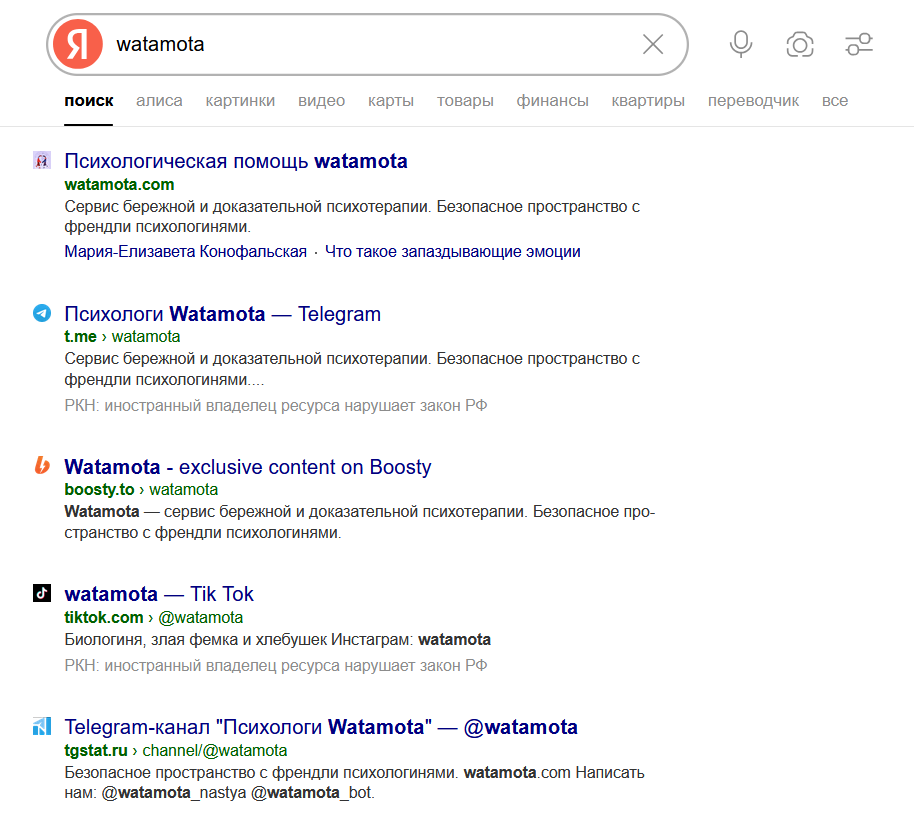Open image search camera icon
914x828 pixels.
point(800,44)
